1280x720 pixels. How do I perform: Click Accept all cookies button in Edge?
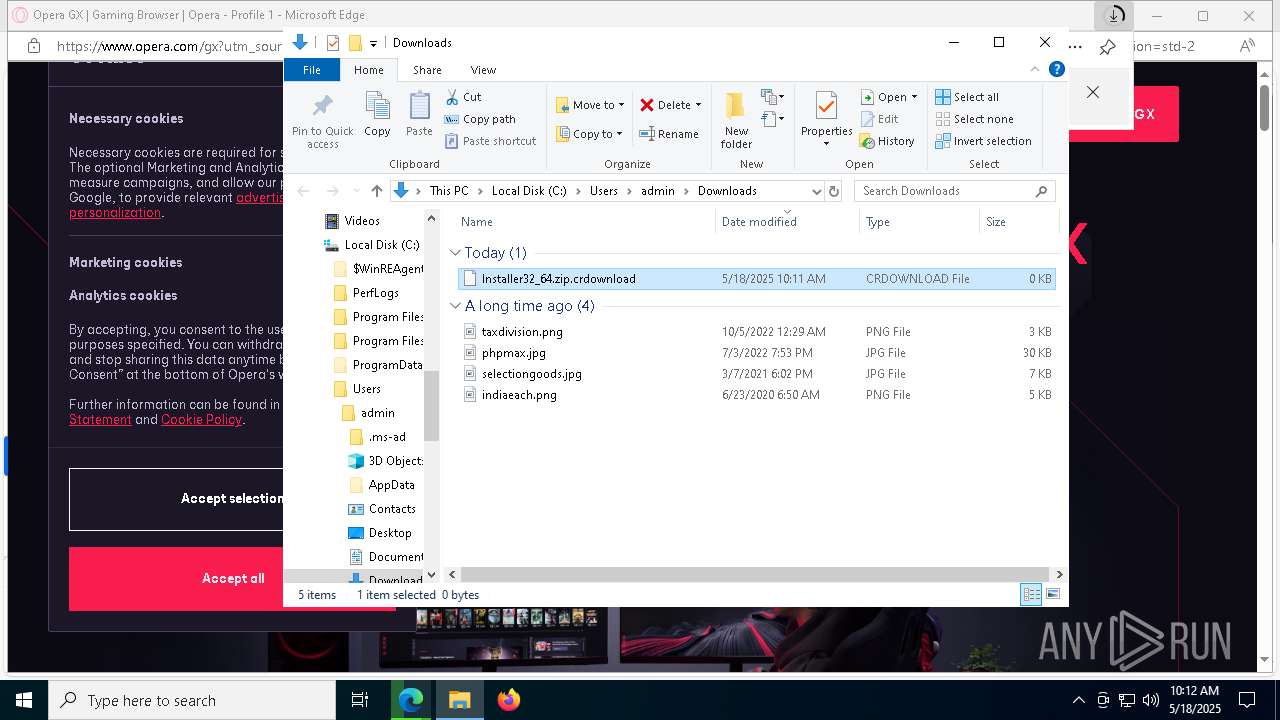pyautogui.click(x=233, y=578)
